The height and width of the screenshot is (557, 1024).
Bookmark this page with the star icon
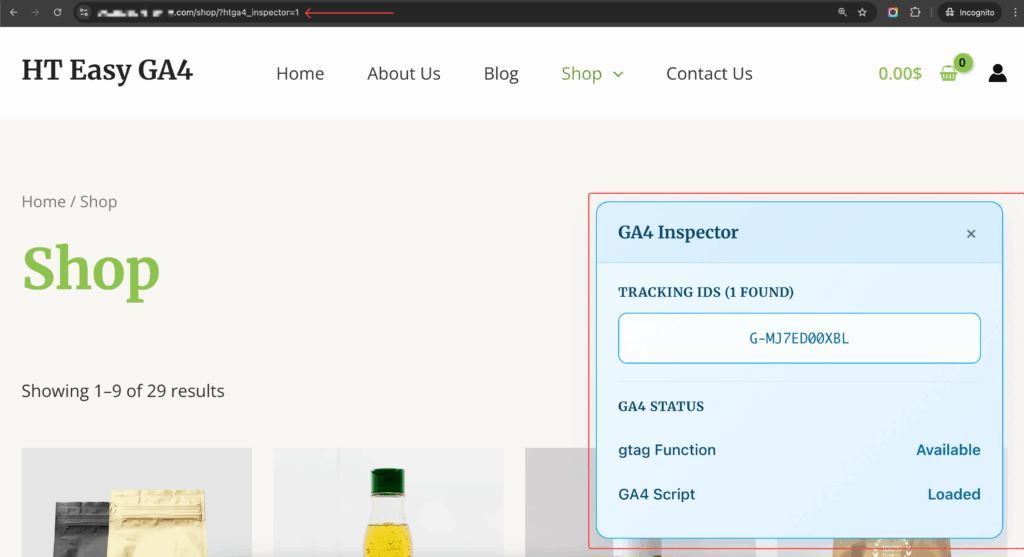click(863, 12)
